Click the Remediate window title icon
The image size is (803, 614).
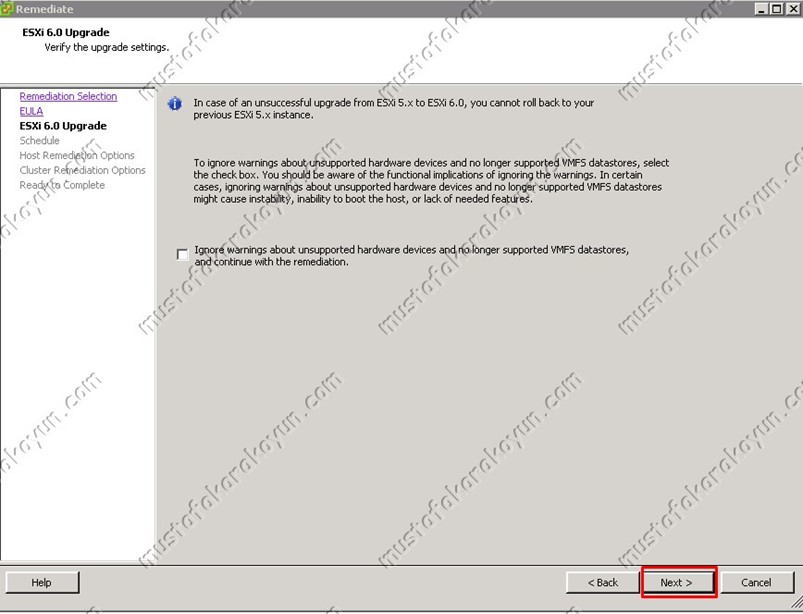[x=7, y=9]
